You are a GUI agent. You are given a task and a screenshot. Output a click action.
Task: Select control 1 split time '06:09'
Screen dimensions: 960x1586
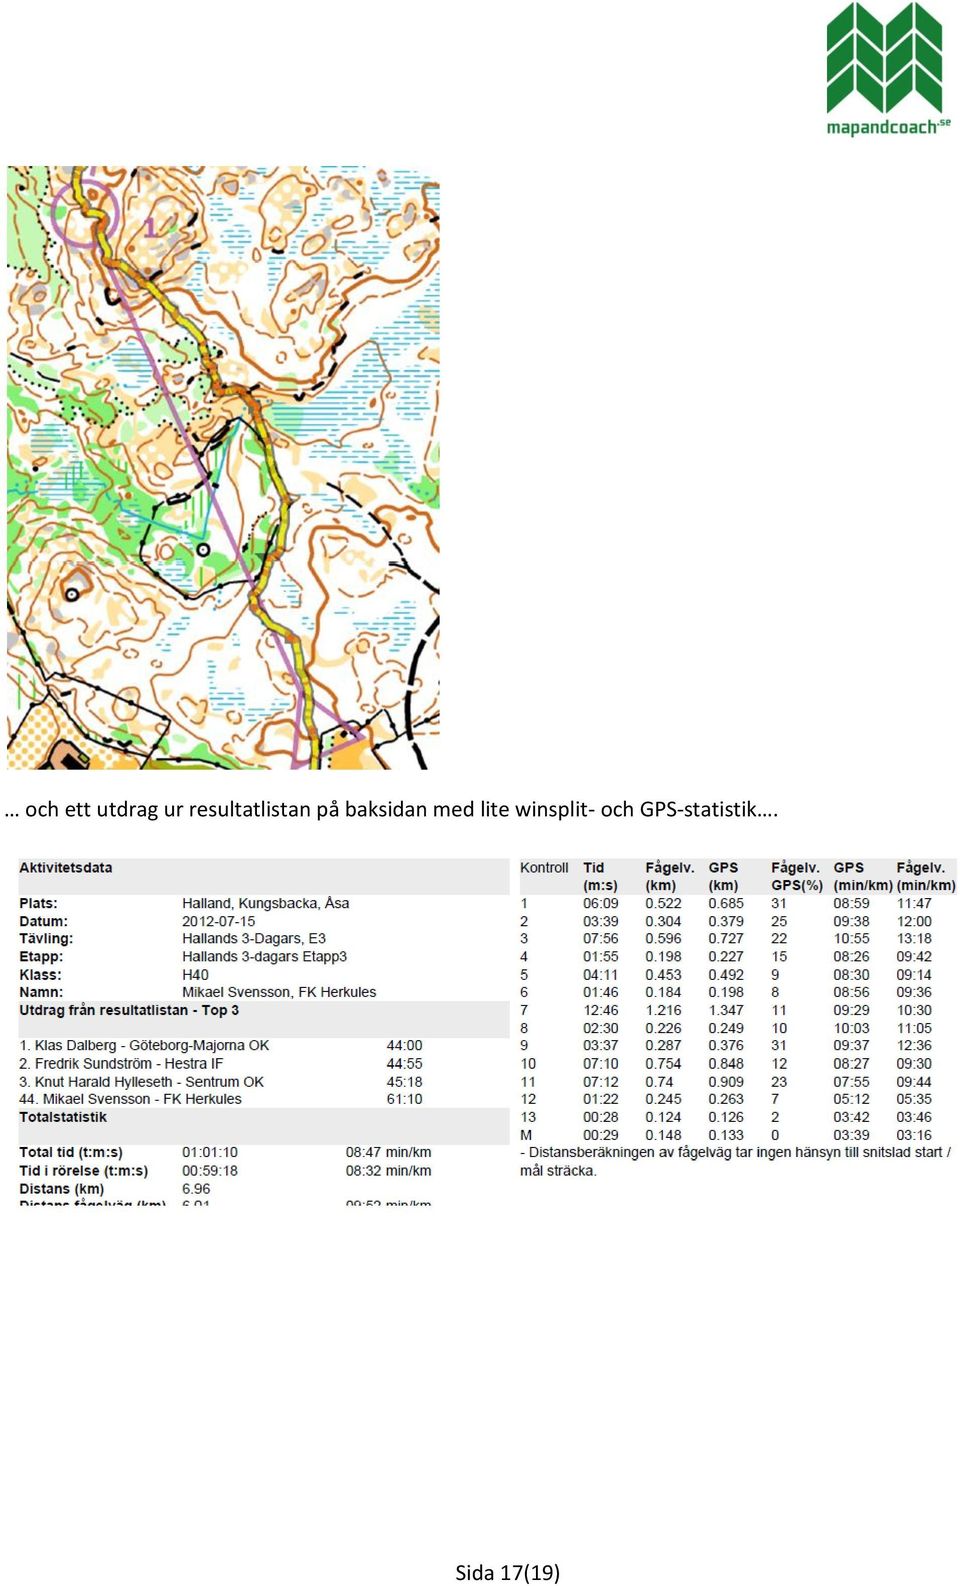point(601,903)
